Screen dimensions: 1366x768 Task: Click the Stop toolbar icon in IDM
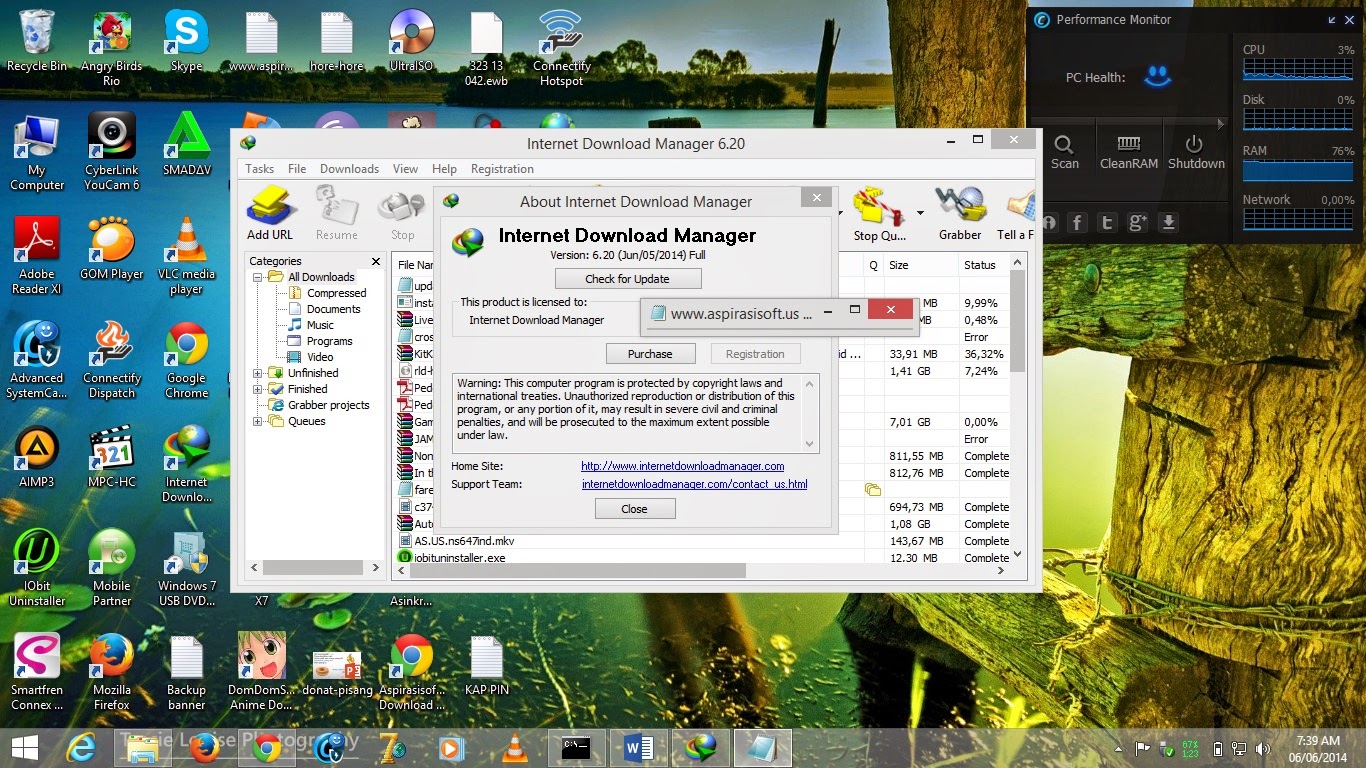(402, 214)
